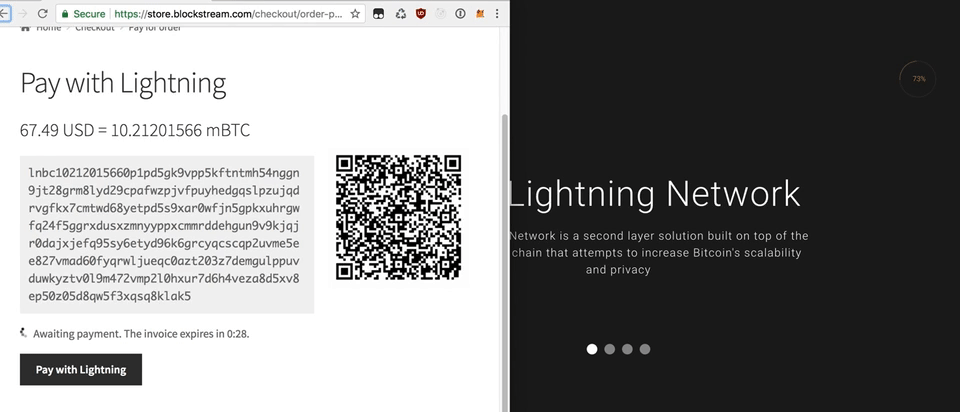Screen dimensions: 960x412
Task: Click the "Awaiting payment" status text
Action: (141, 334)
